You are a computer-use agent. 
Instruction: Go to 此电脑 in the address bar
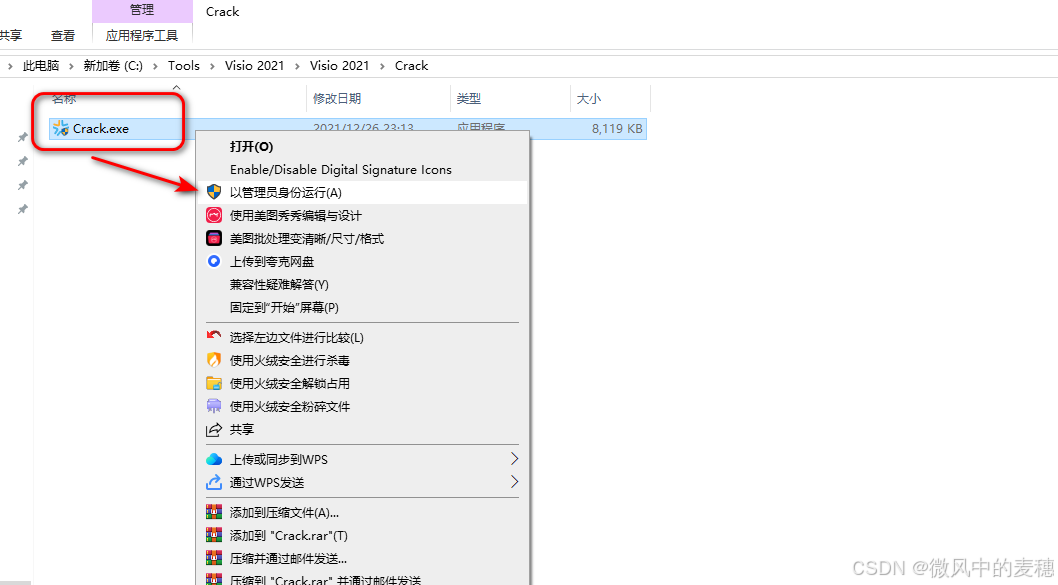coord(41,65)
